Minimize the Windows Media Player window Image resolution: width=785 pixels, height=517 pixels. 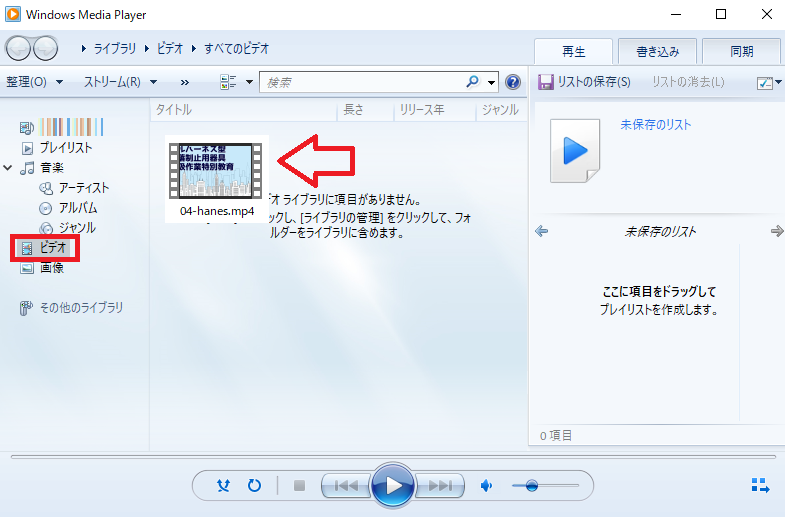tap(675, 14)
